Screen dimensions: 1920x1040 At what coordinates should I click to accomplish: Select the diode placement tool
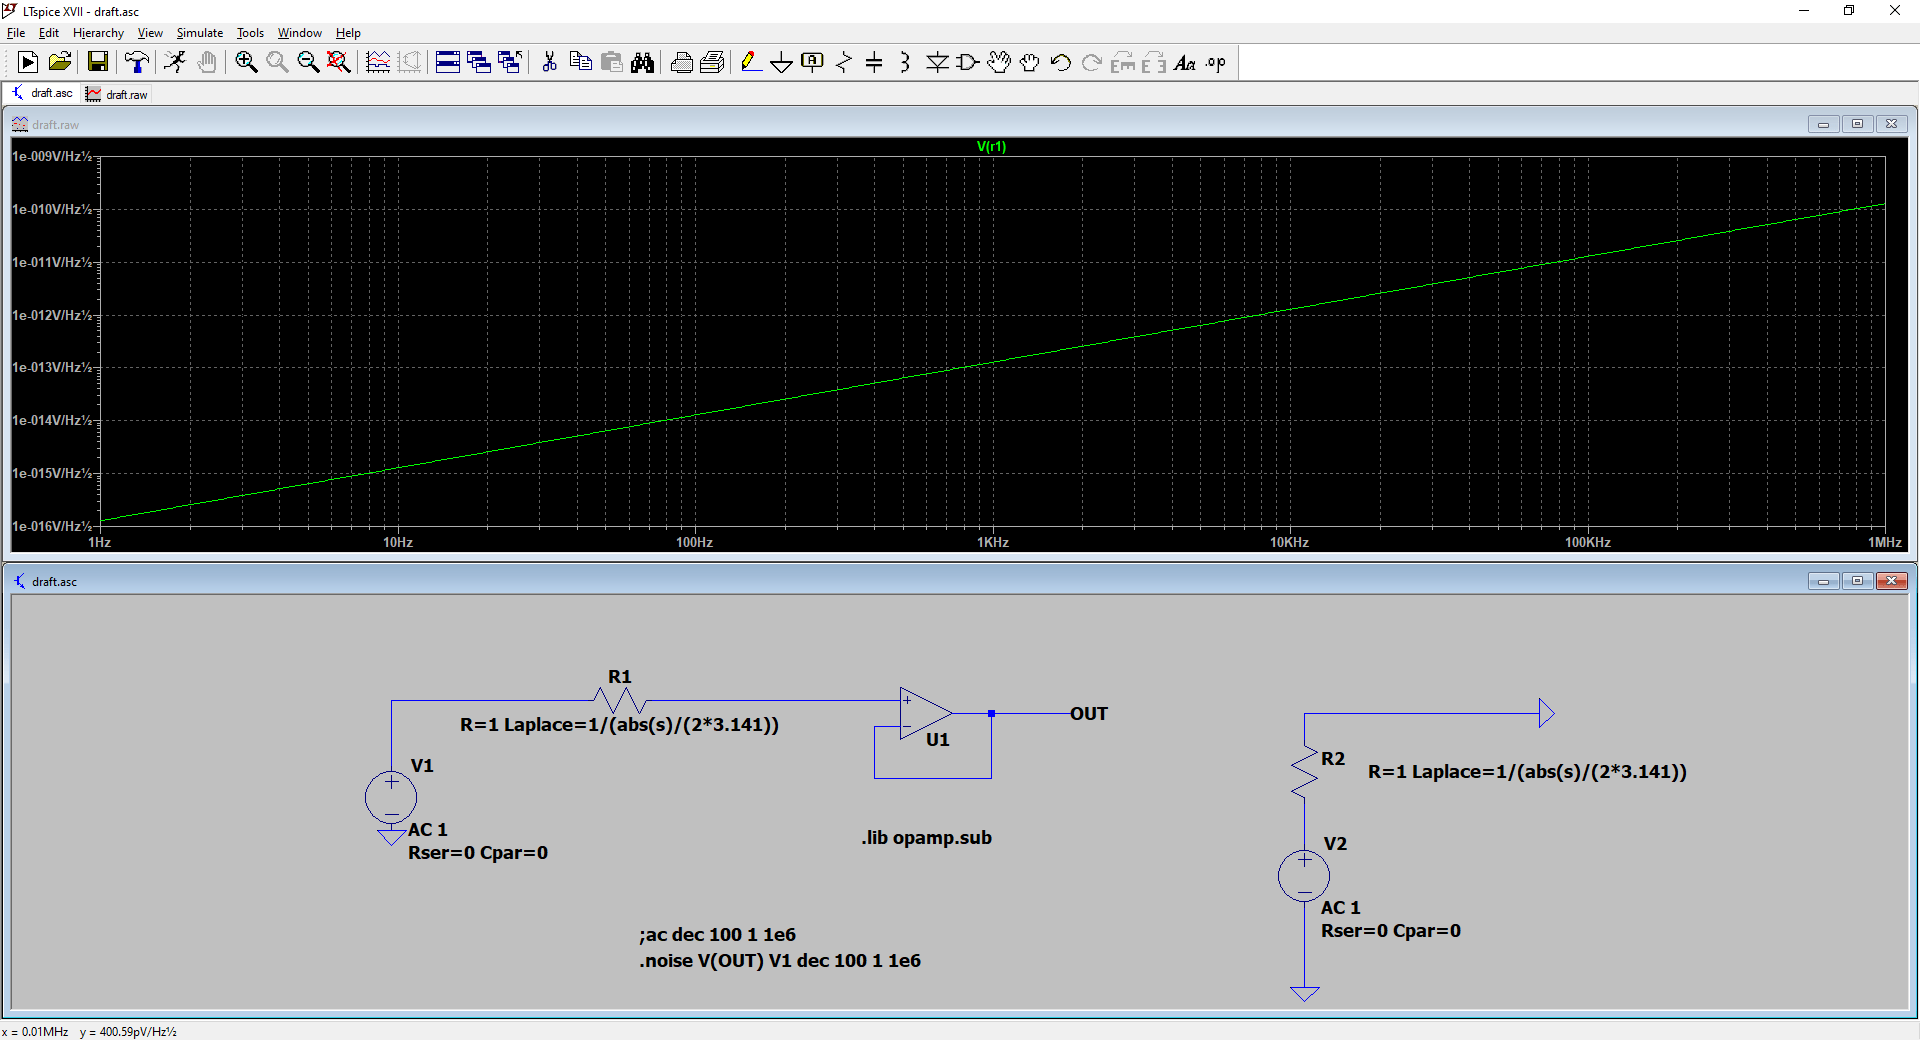click(x=937, y=62)
